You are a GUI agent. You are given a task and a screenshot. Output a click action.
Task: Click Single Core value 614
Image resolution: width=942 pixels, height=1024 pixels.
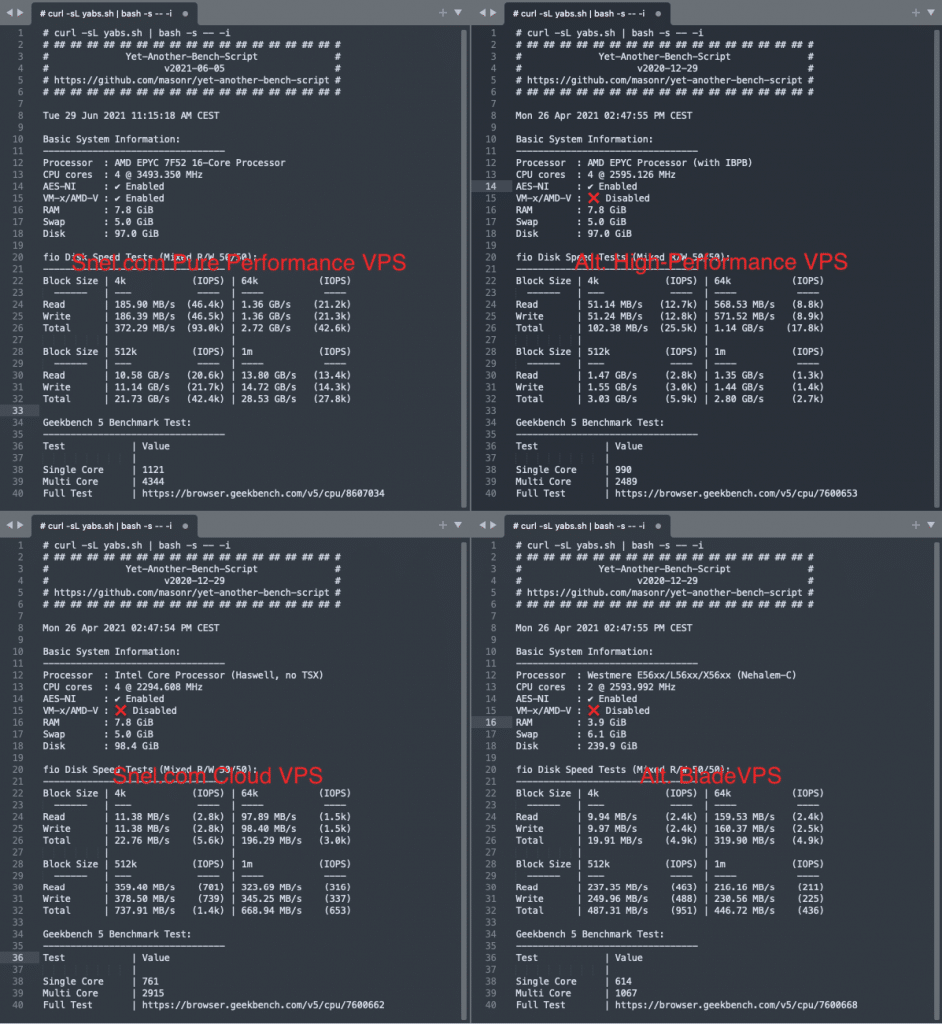tap(623, 982)
